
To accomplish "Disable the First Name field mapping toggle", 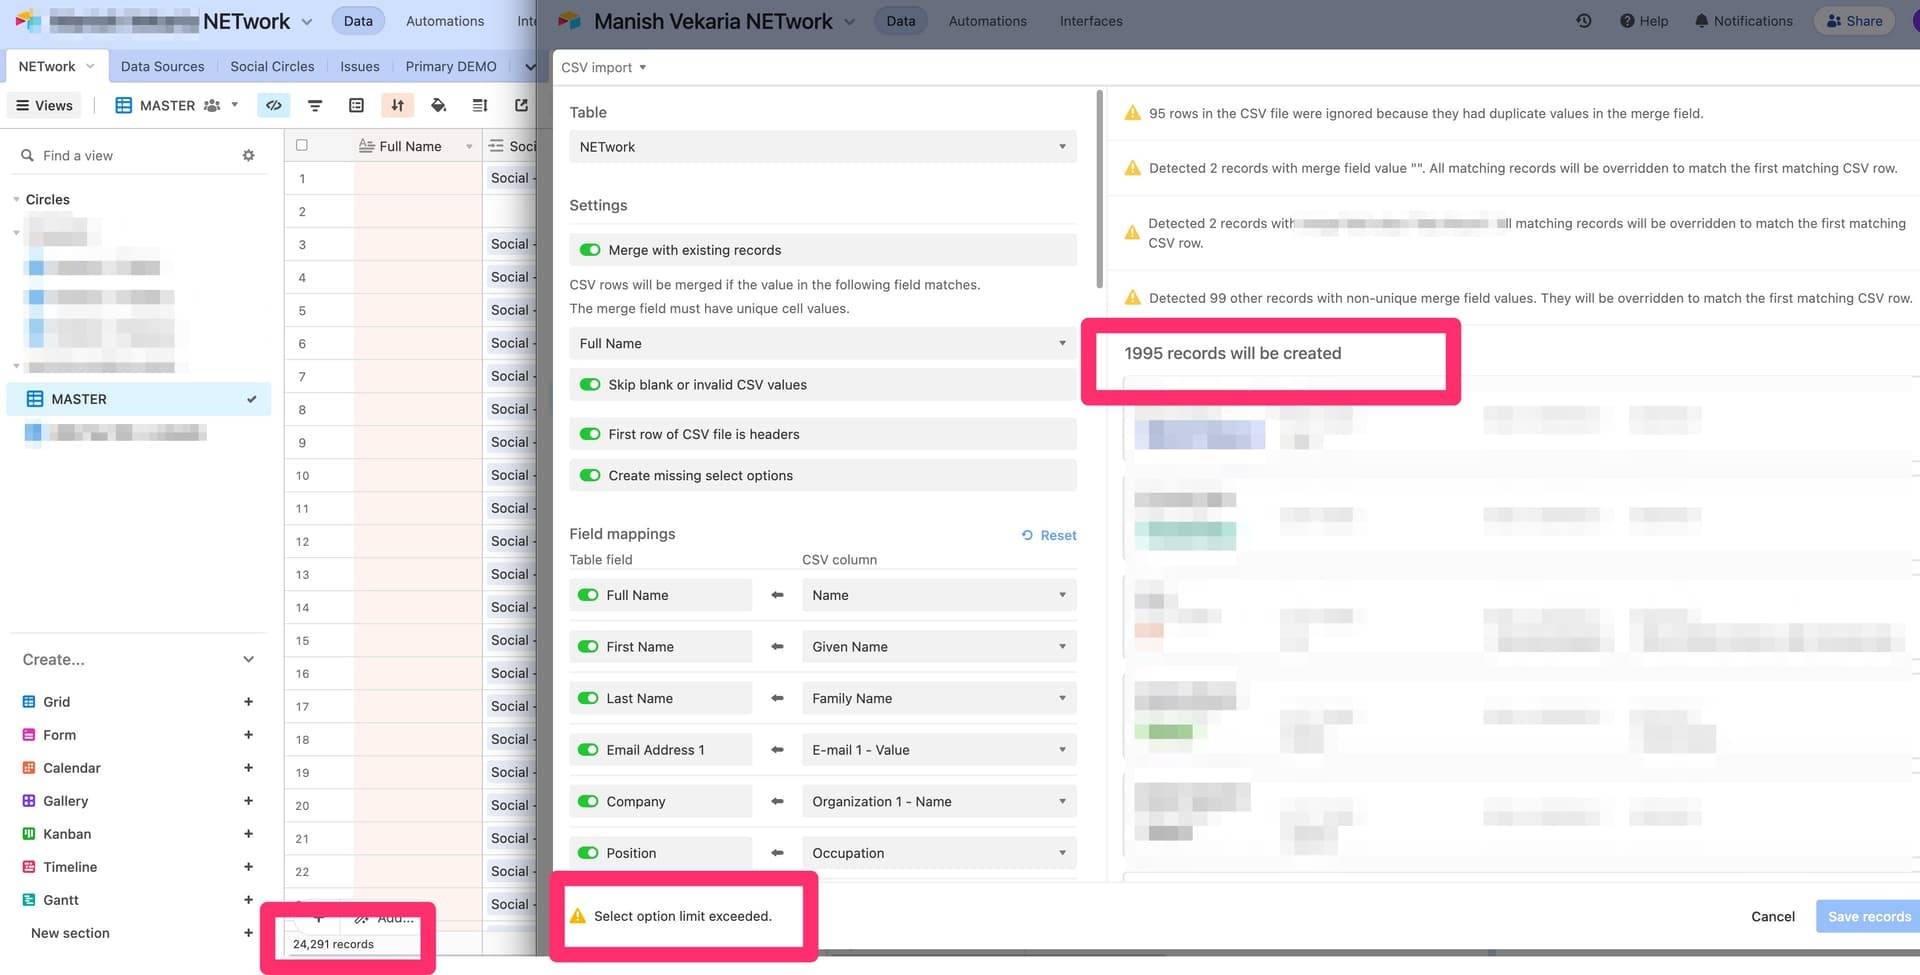I will 588,647.
